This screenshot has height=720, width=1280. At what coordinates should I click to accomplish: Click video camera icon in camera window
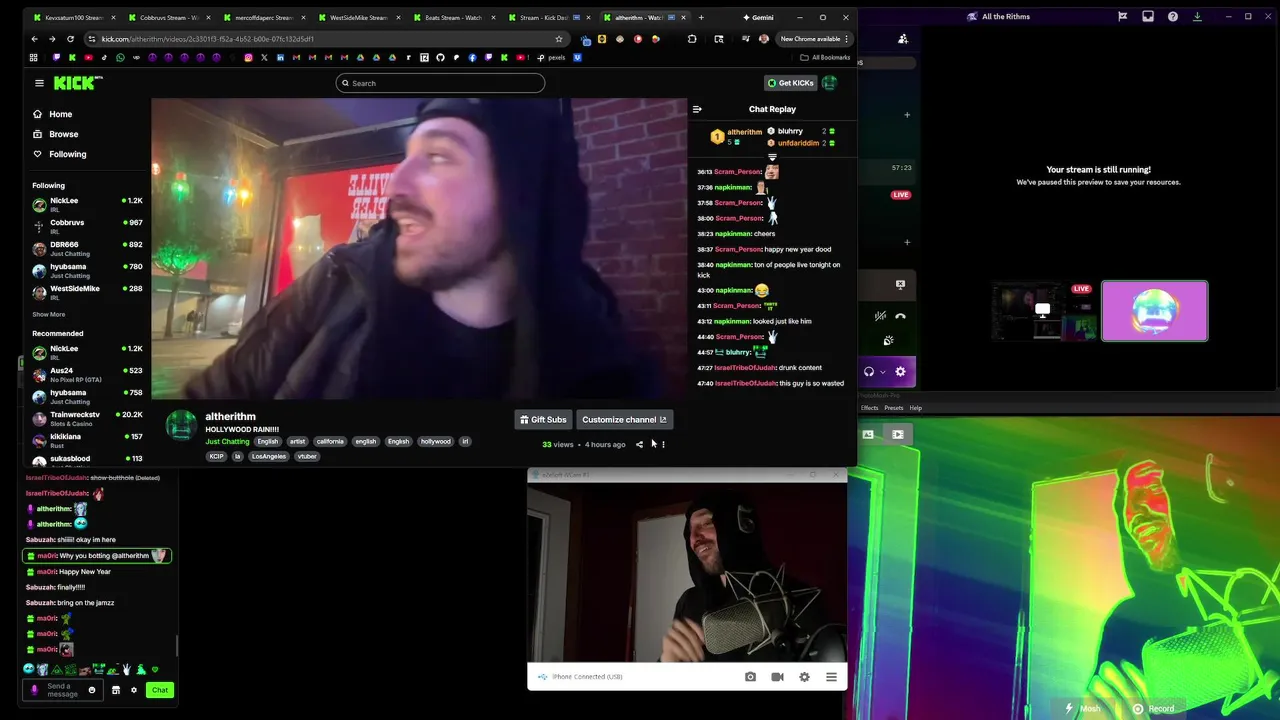point(777,677)
